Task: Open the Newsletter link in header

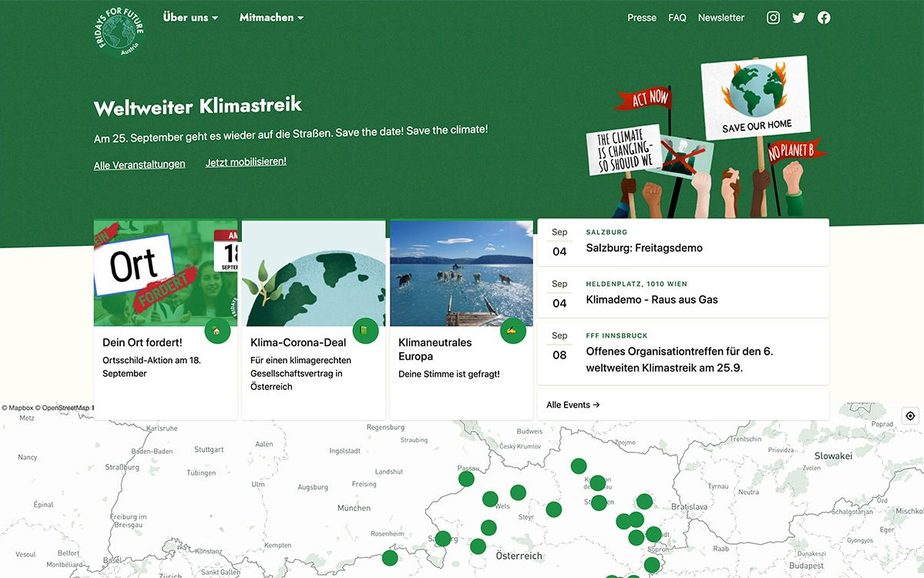Action: [721, 18]
